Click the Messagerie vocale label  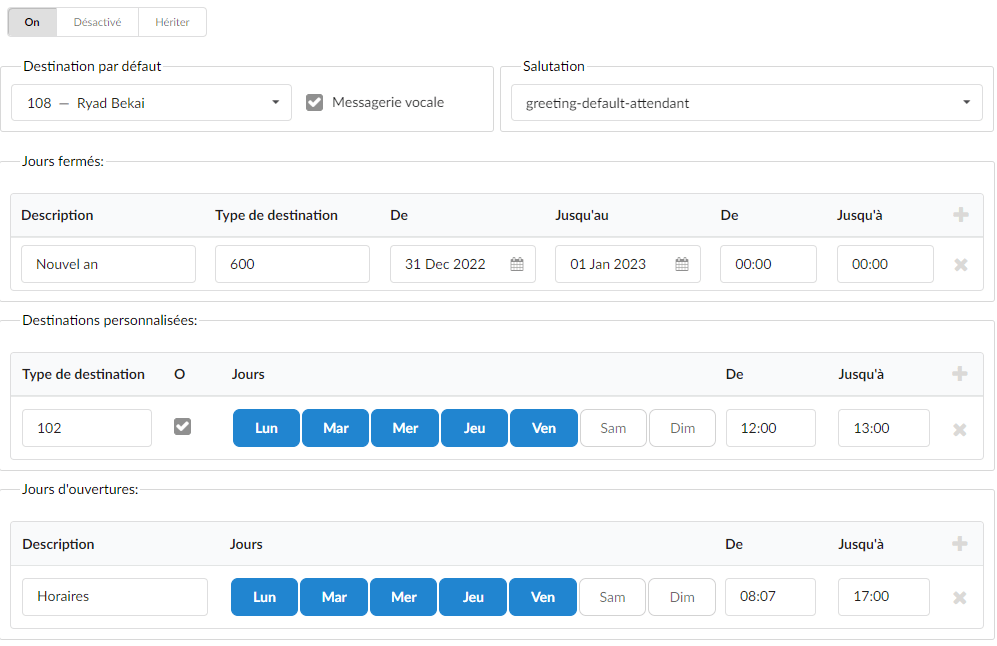[x=388, y=102]
